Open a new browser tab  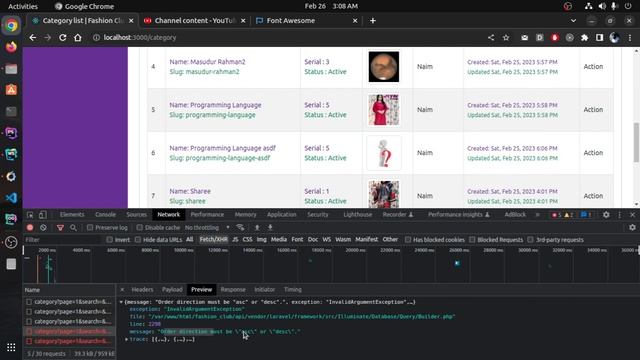click(x=373, y=20)
